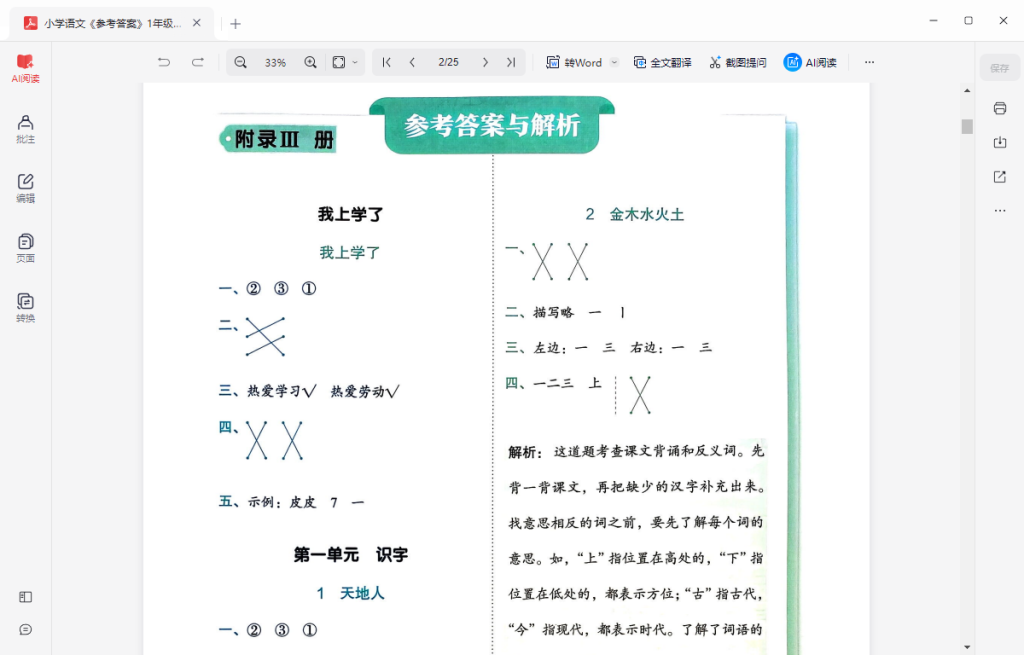1024x655 pixels.
Task: Go to the next page
Action: coord(485,62)
